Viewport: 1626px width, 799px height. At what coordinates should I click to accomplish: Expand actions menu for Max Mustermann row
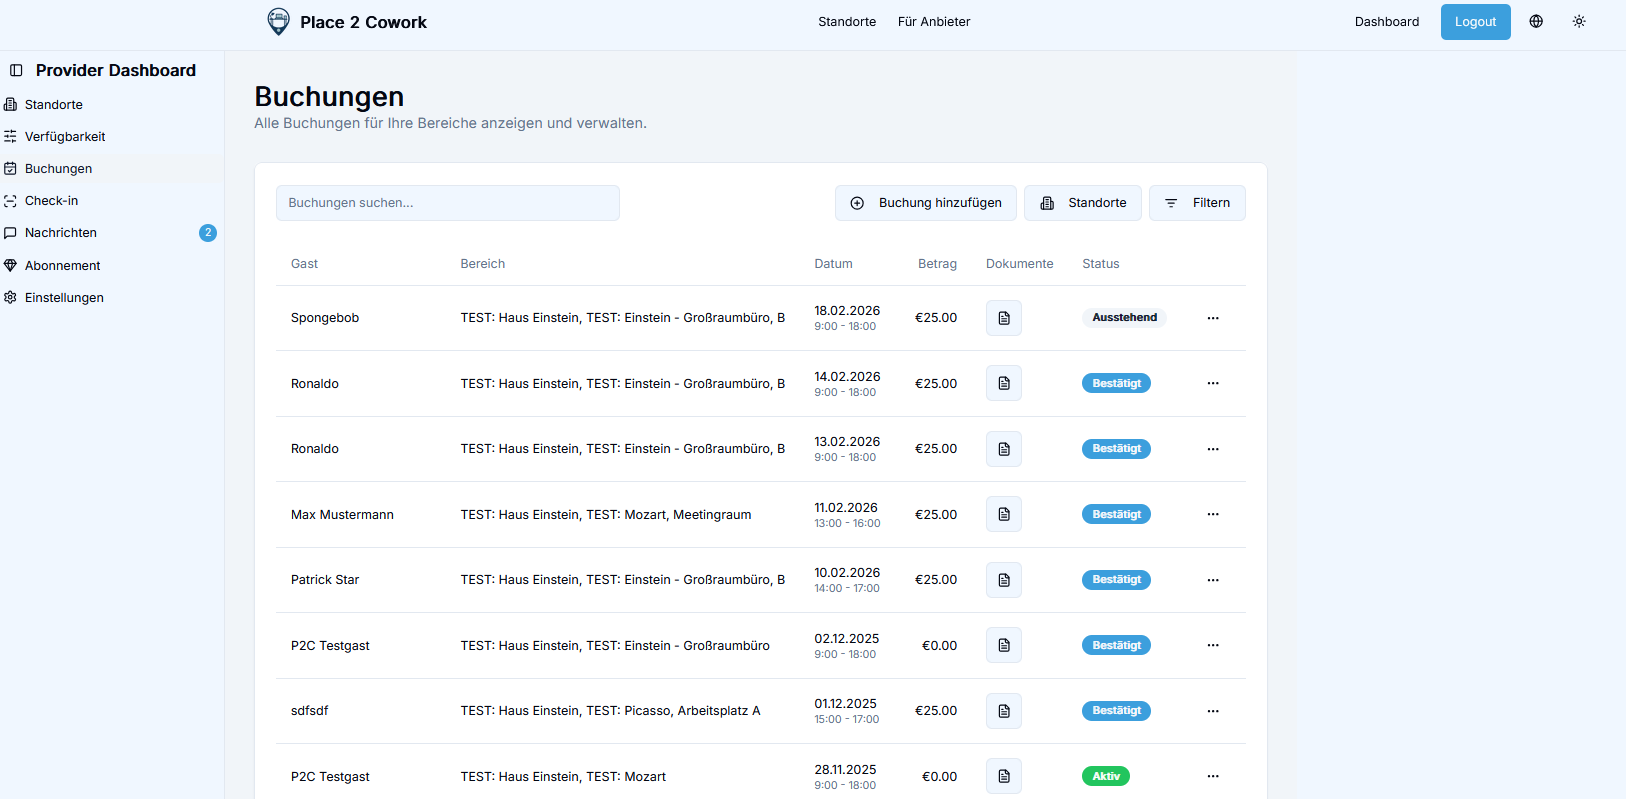1212,514
